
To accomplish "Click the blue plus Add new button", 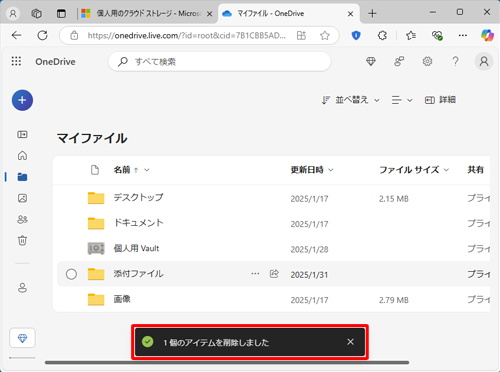I will (22, 100).
